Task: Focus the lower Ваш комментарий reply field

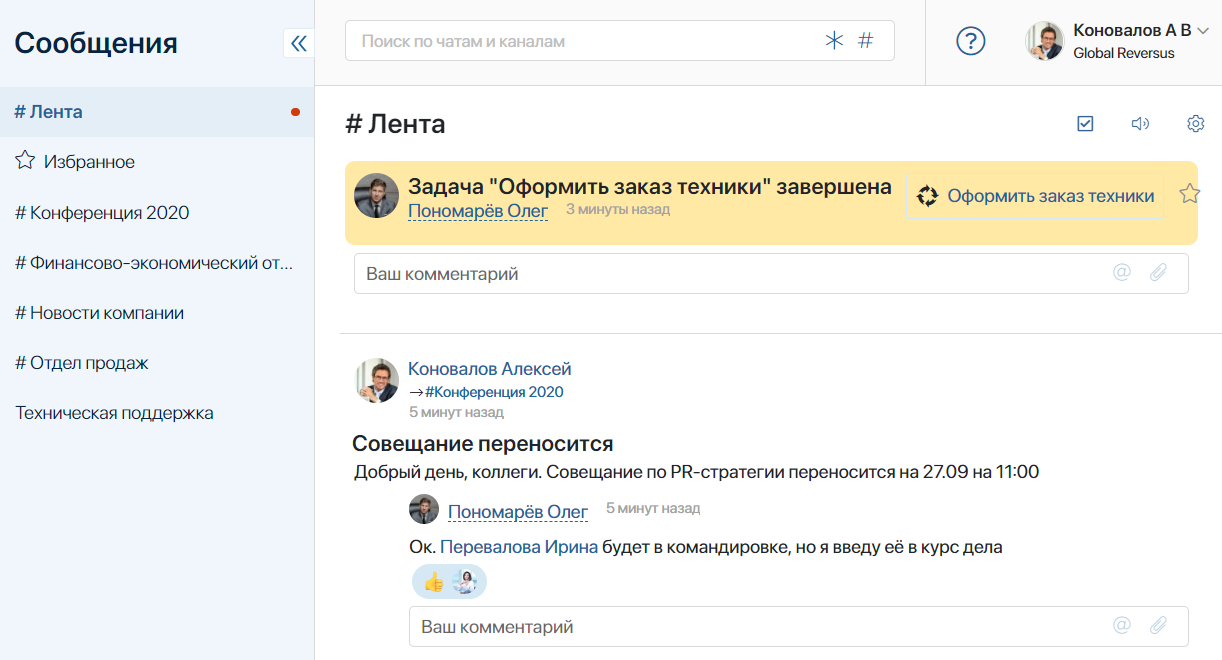Action: [x=799, y=626]
